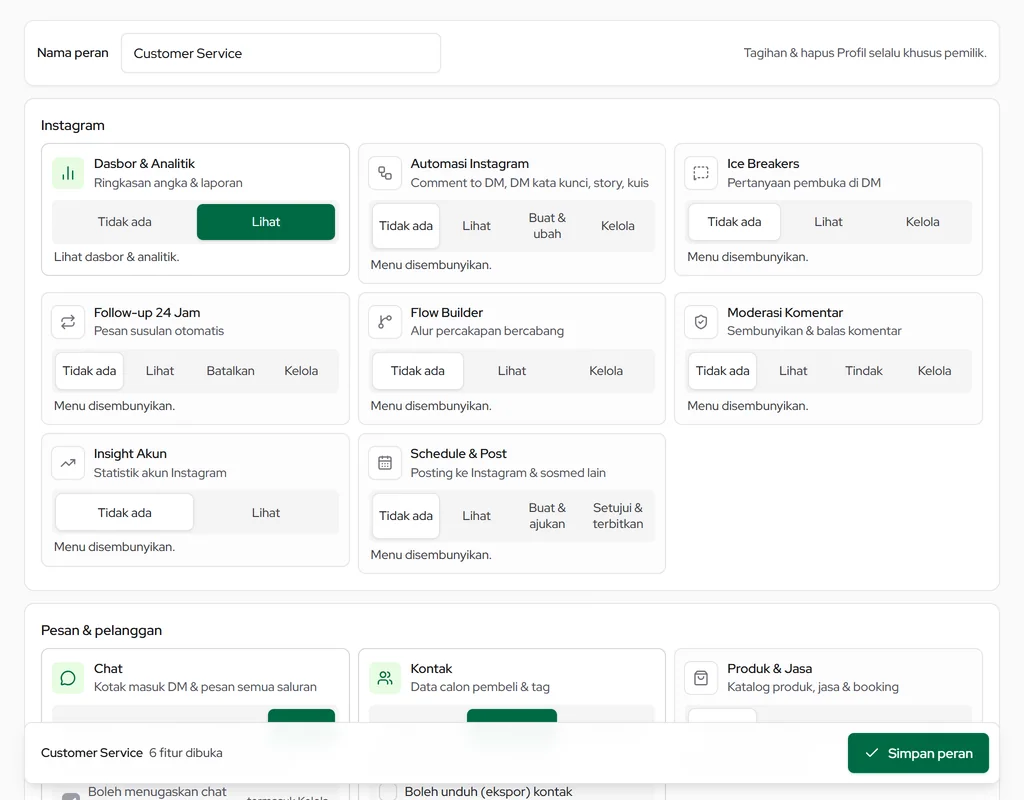Set Schedule & Post to Lihat
Screen dimensions: 1024x800
(x=477, y=516)
